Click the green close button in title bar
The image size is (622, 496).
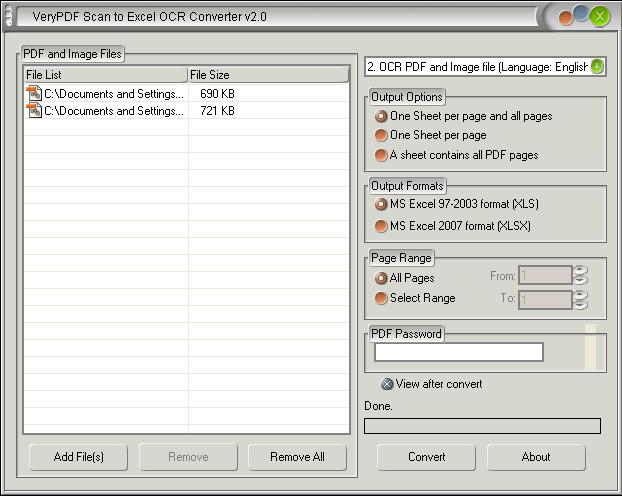pyautogui.click(x=599, y=17)
